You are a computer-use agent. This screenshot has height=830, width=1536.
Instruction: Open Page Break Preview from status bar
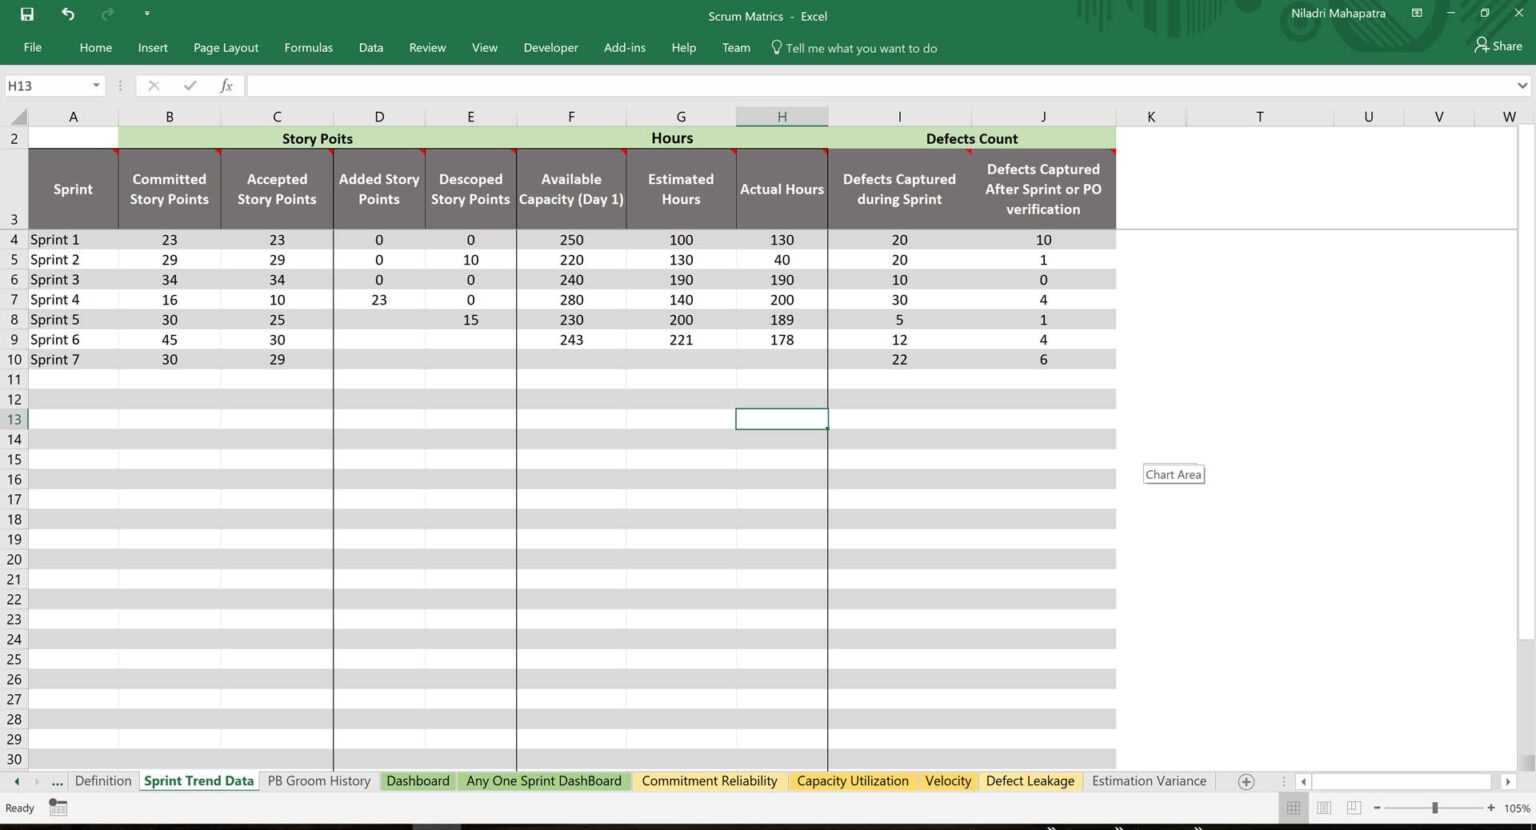[1353, 807]
